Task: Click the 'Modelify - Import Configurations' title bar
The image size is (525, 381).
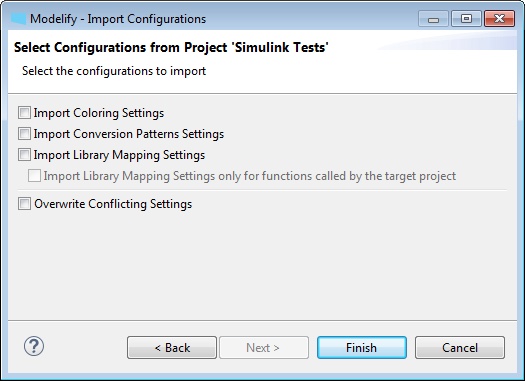Action: pos(118,19)
